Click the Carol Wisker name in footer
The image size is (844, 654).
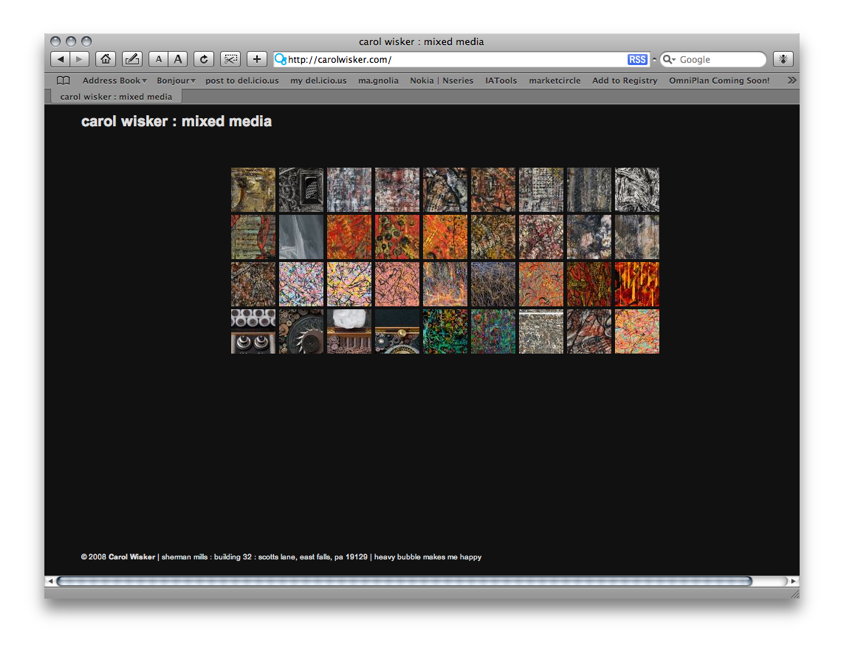[131, 557]
